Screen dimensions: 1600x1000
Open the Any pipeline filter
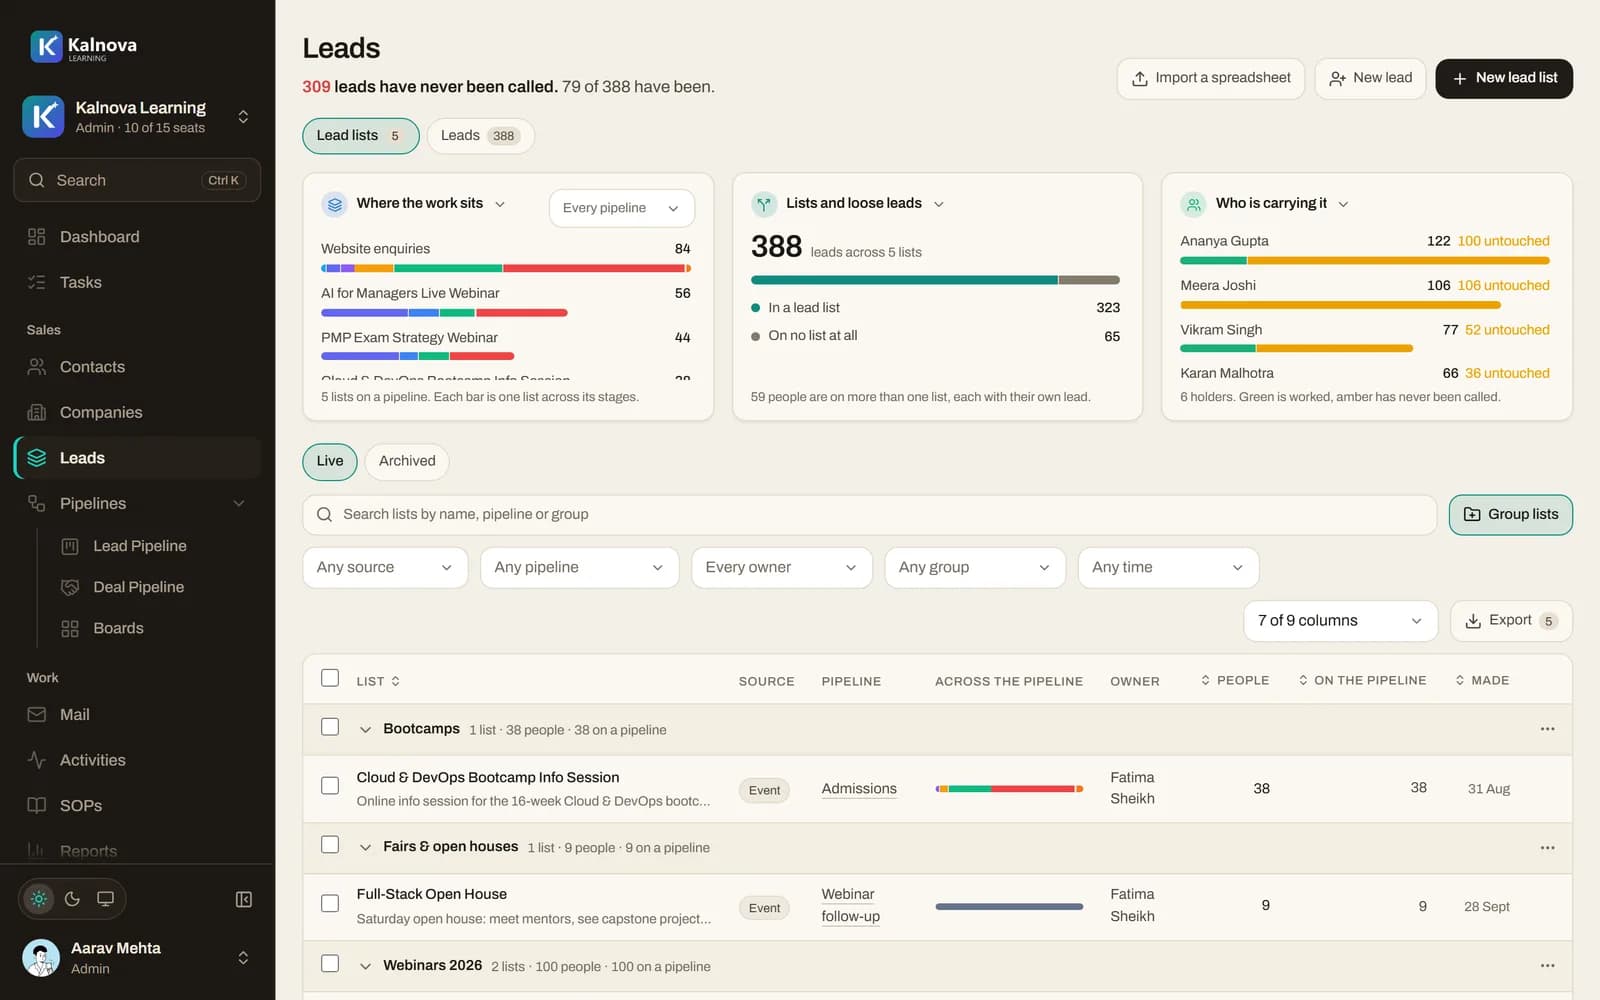tap(579, 567)
